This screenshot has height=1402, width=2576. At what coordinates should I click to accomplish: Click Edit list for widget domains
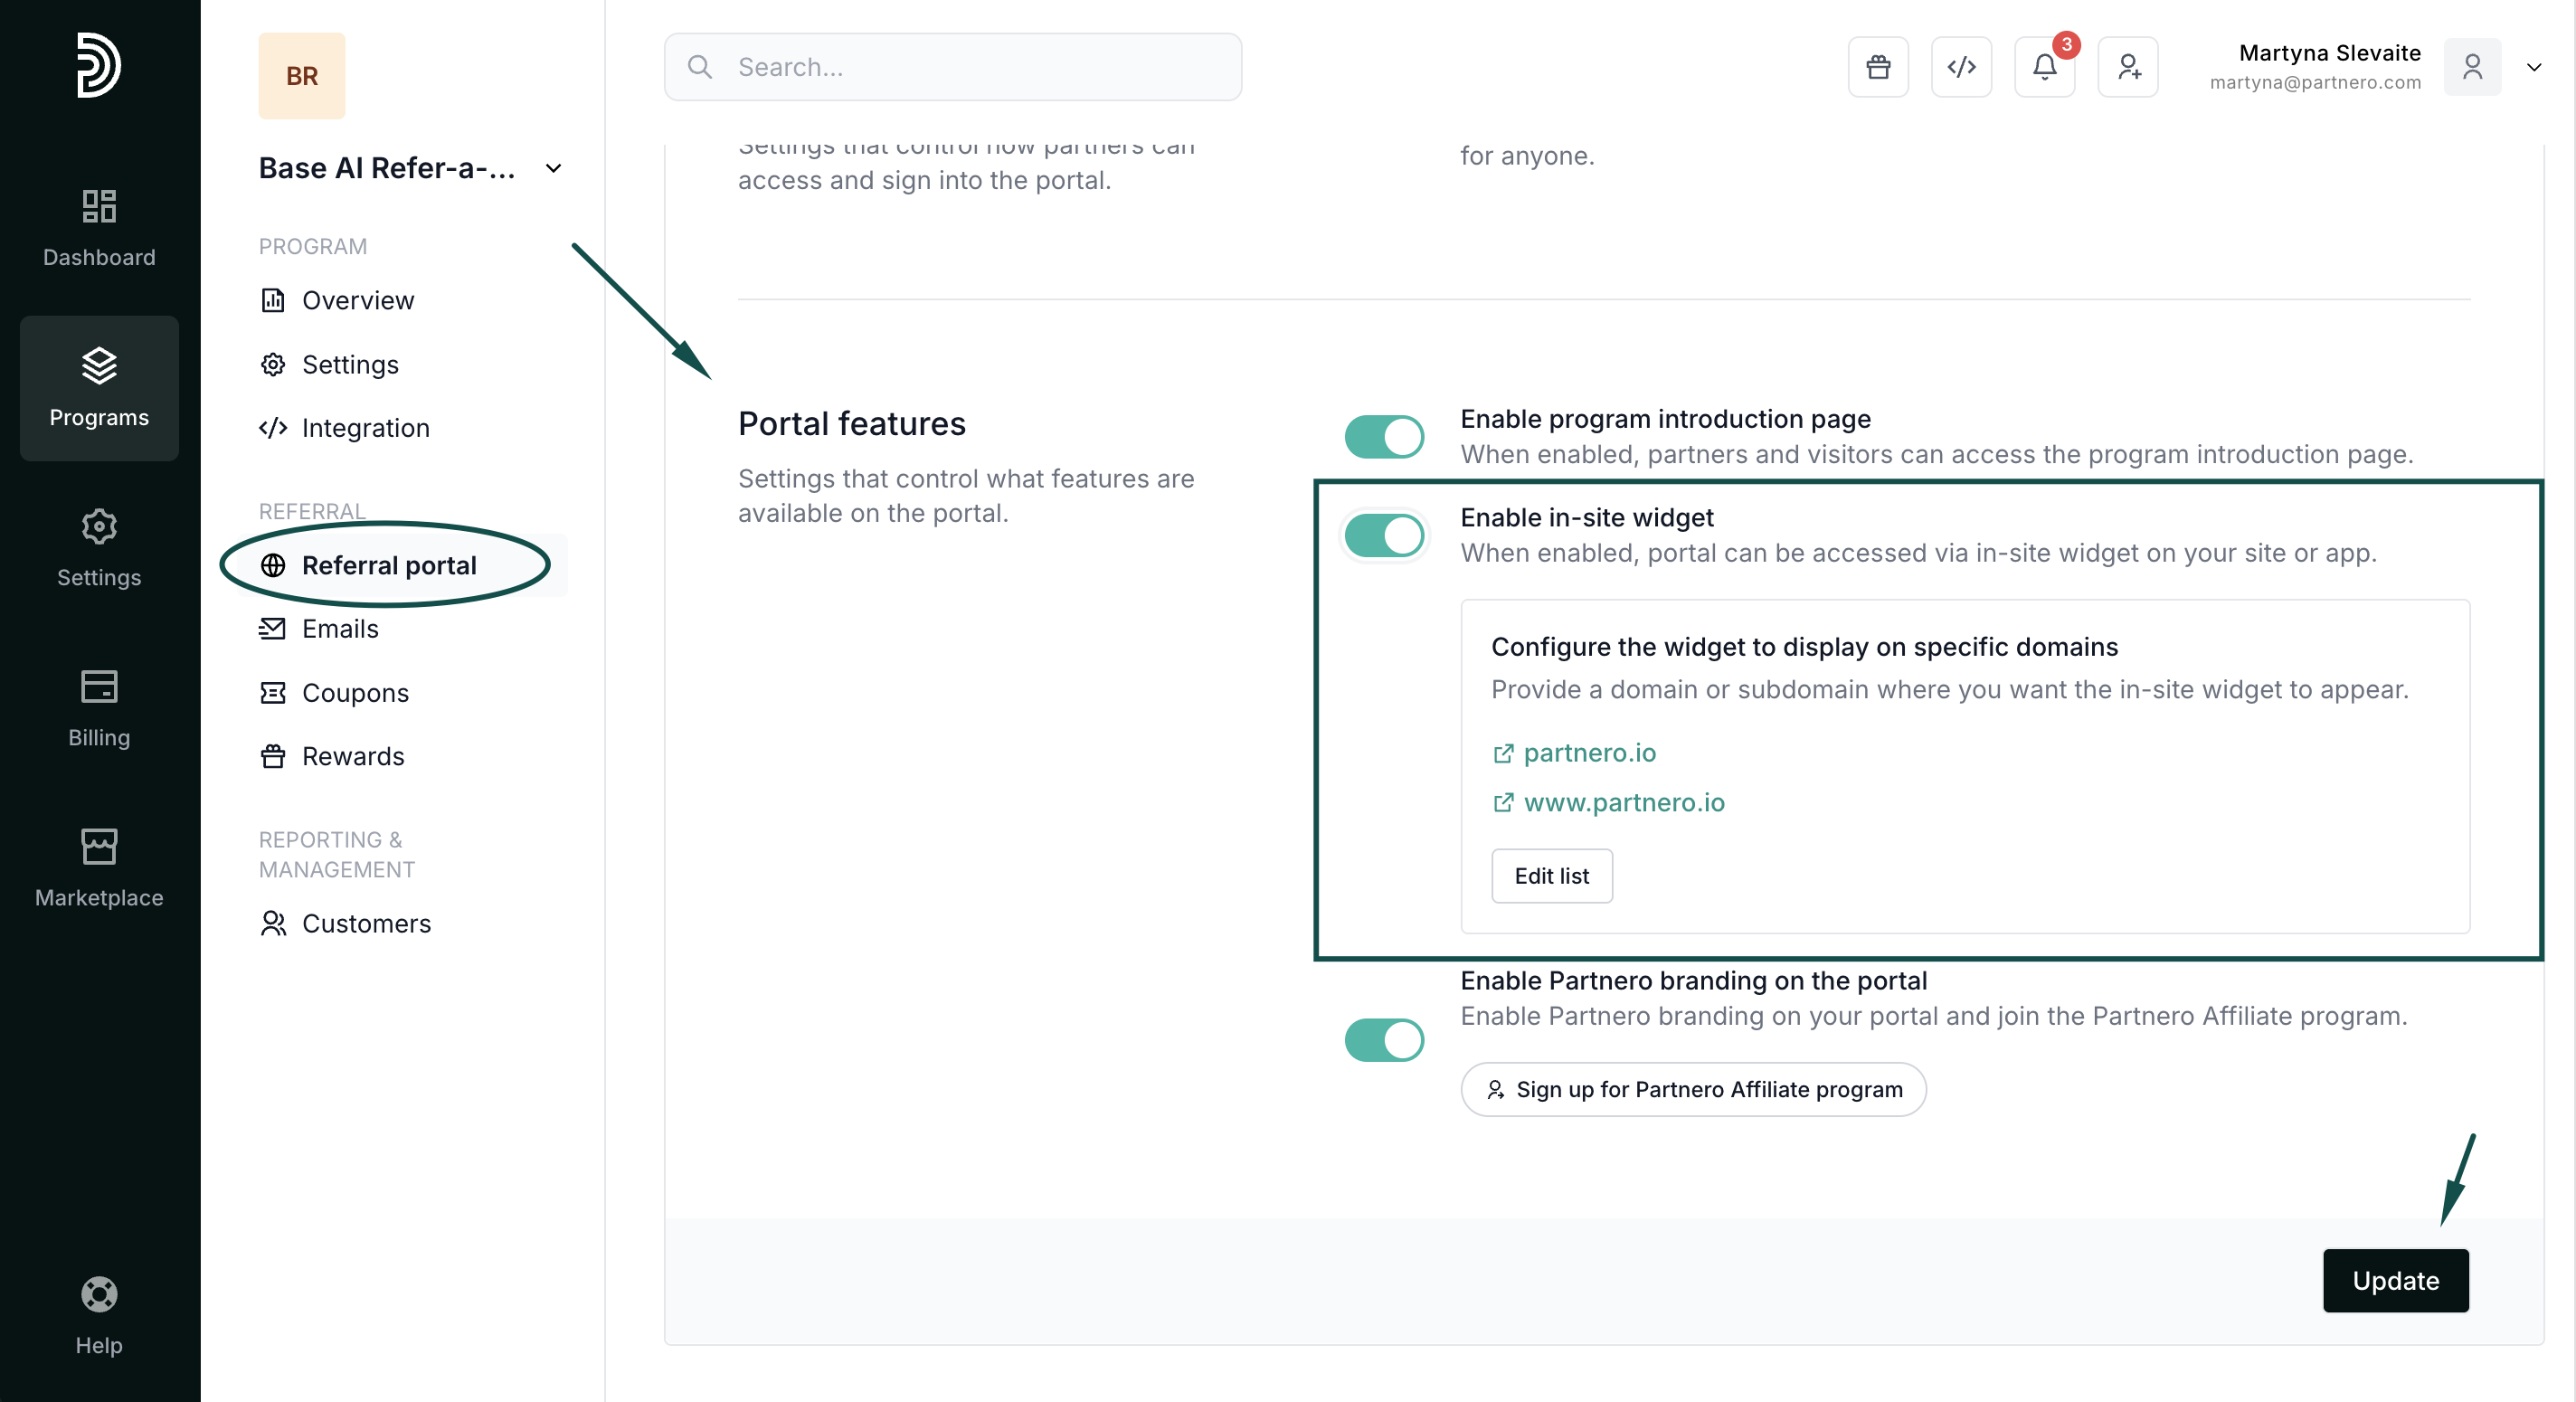click(1550, 876)
